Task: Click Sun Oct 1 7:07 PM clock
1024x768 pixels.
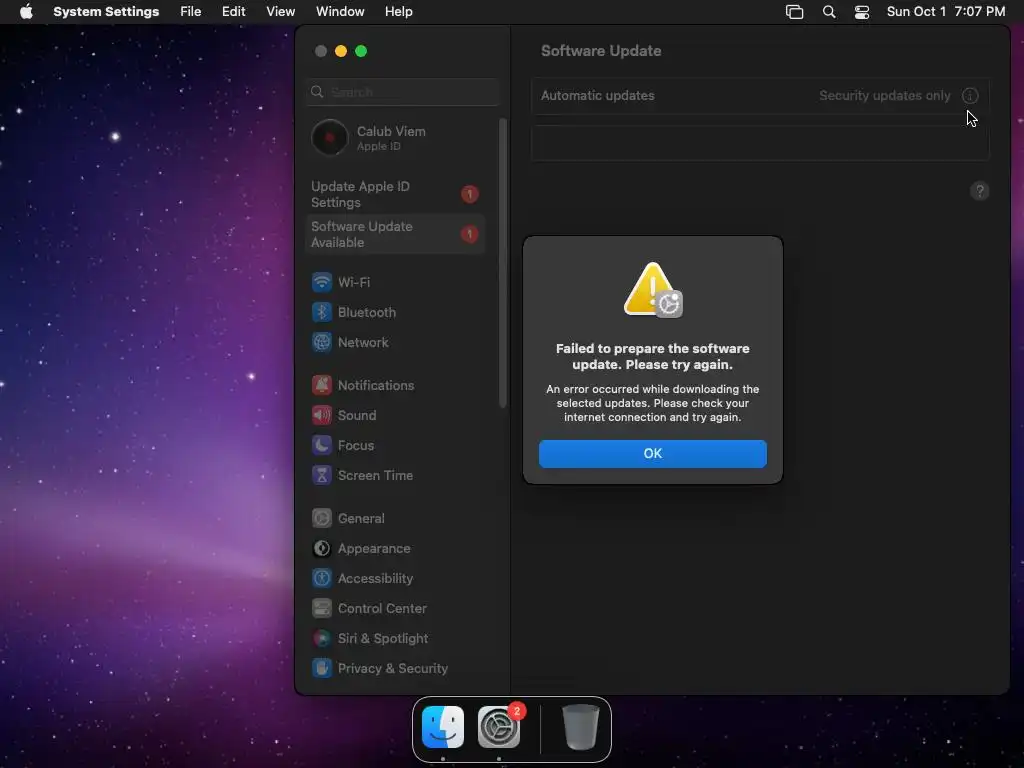Action: tap(946, 12)
